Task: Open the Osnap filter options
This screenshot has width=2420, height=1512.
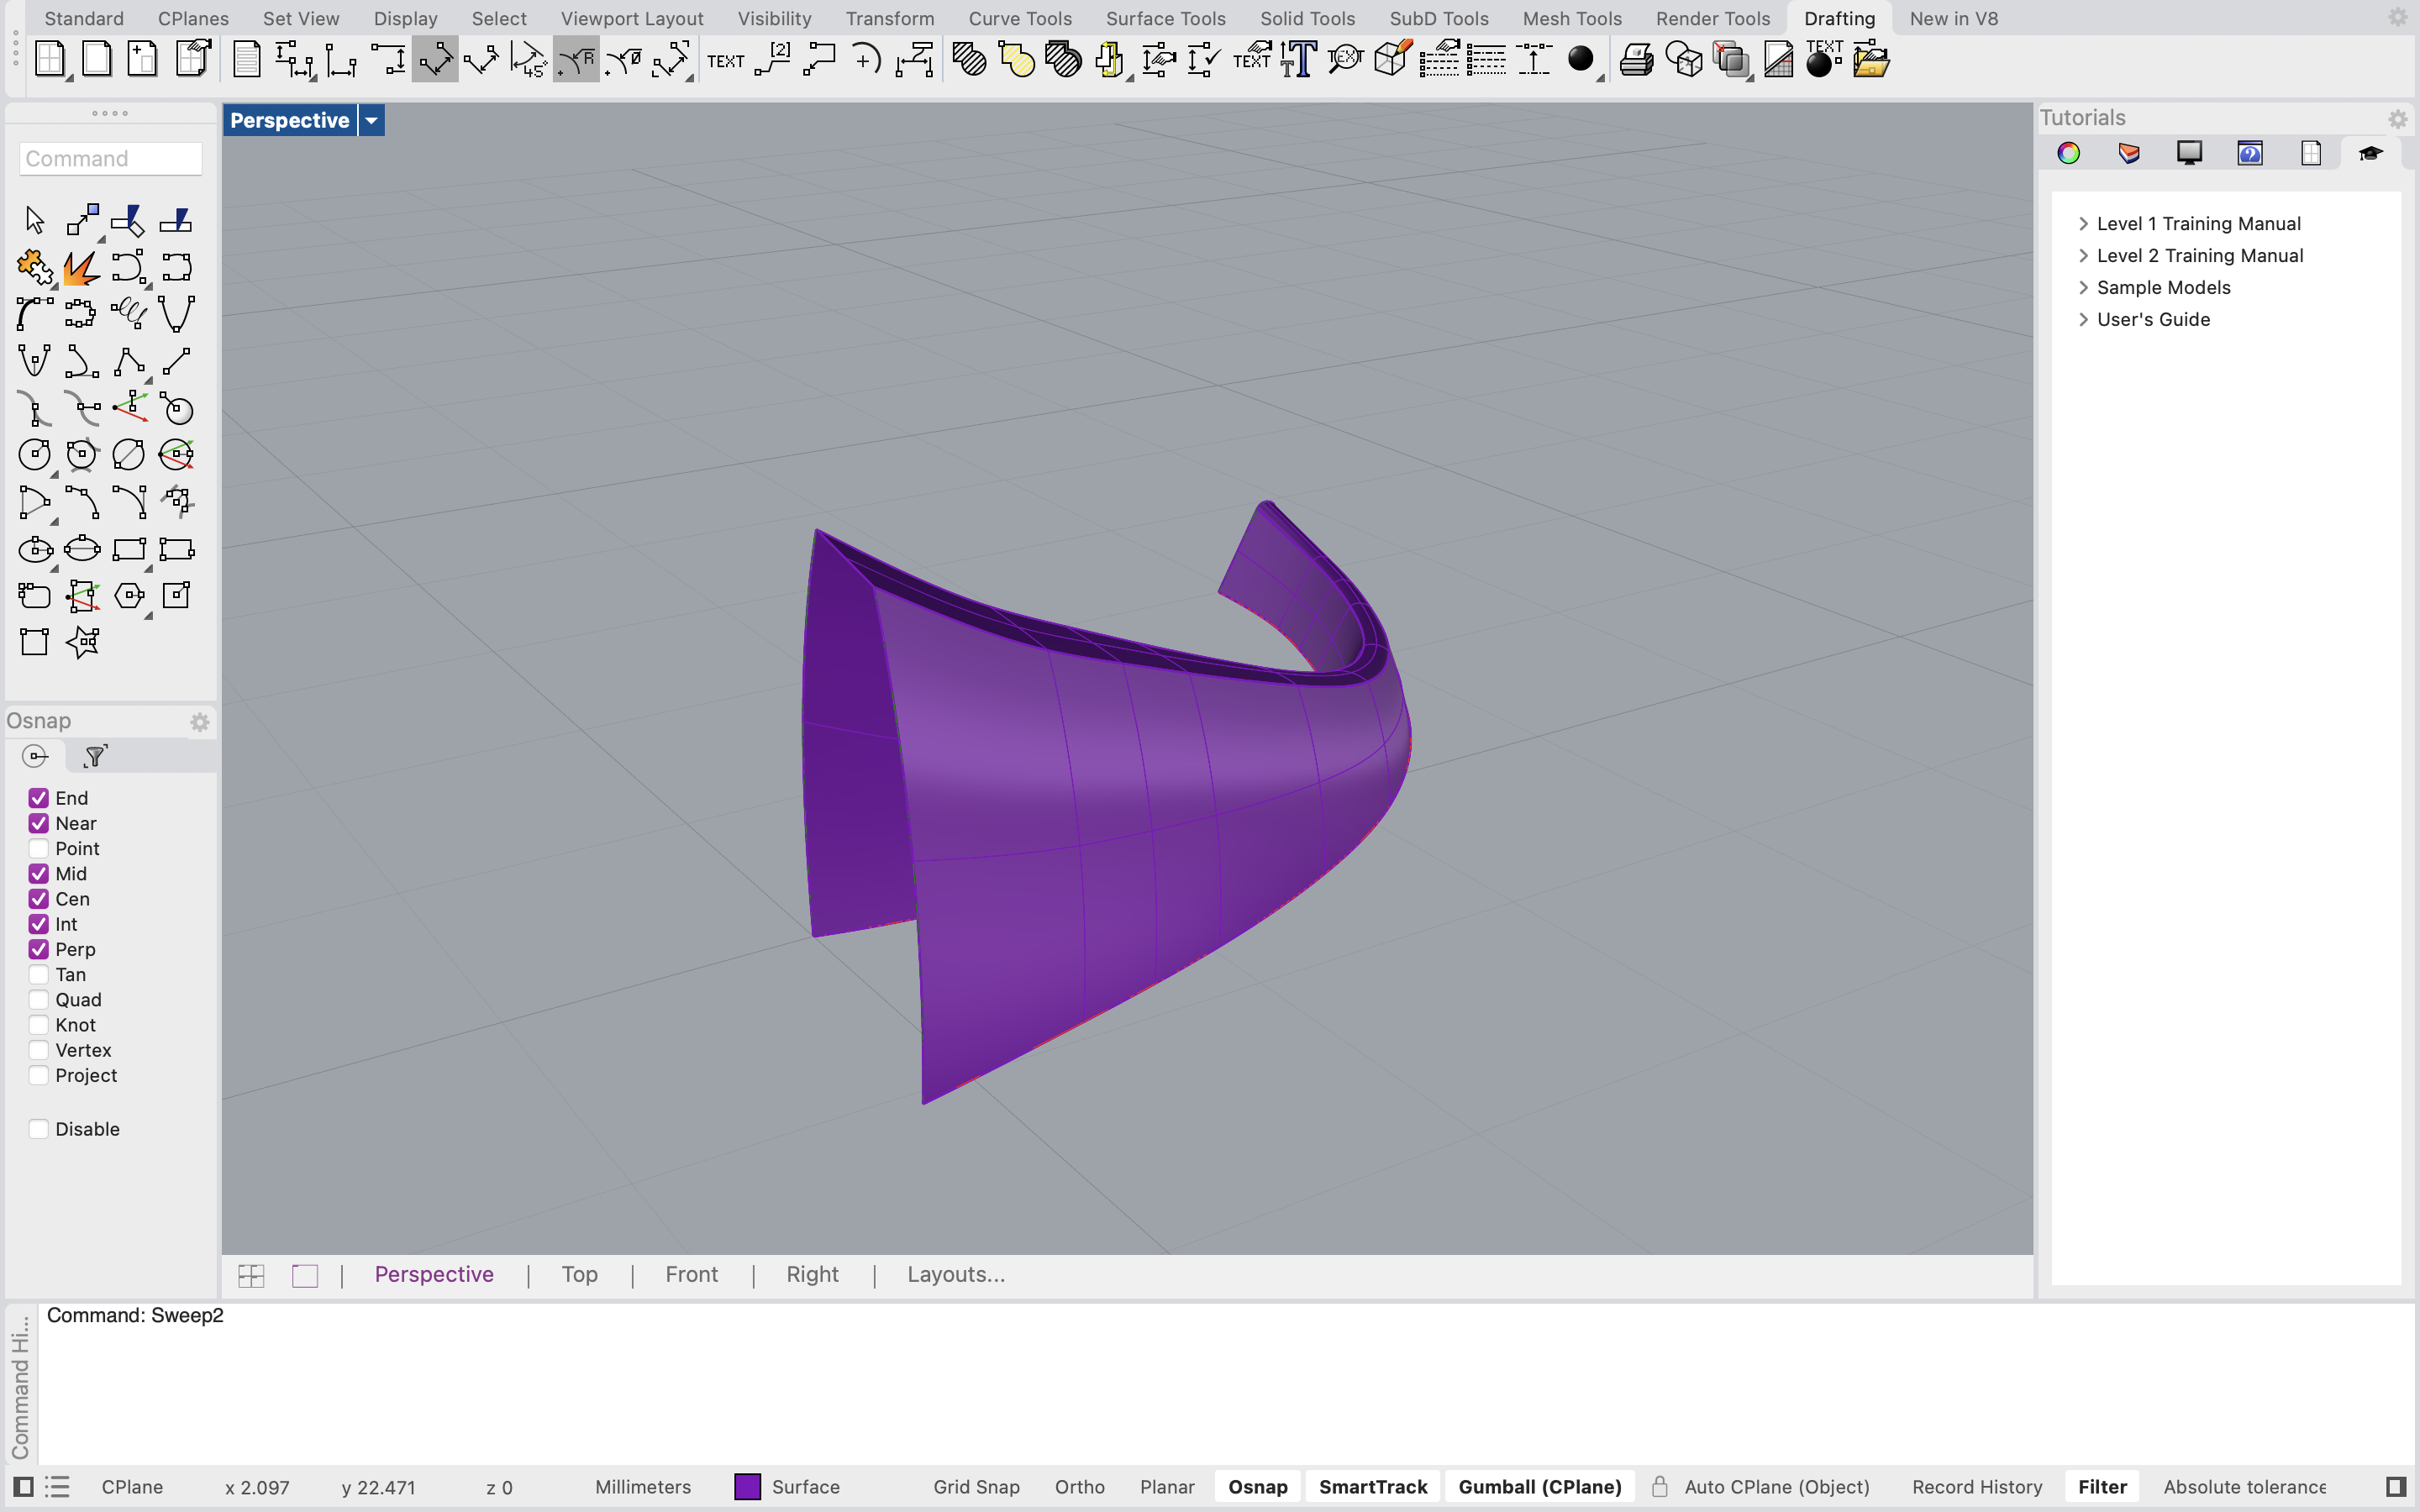Action: tap(93, 756)
